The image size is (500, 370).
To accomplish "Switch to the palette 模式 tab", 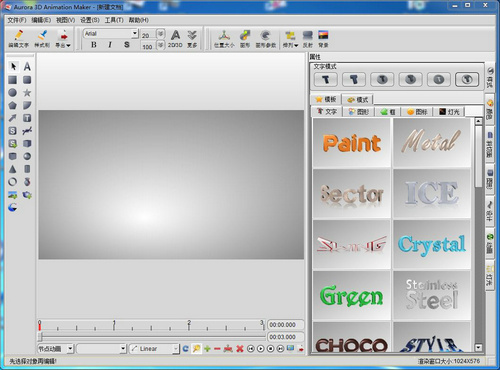I will tap(358, 100).
